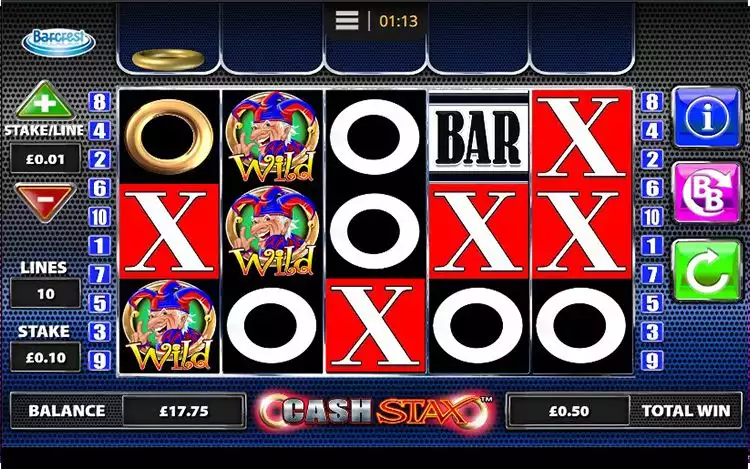Click the gold ring in top collector slot

tap(168, 59)
